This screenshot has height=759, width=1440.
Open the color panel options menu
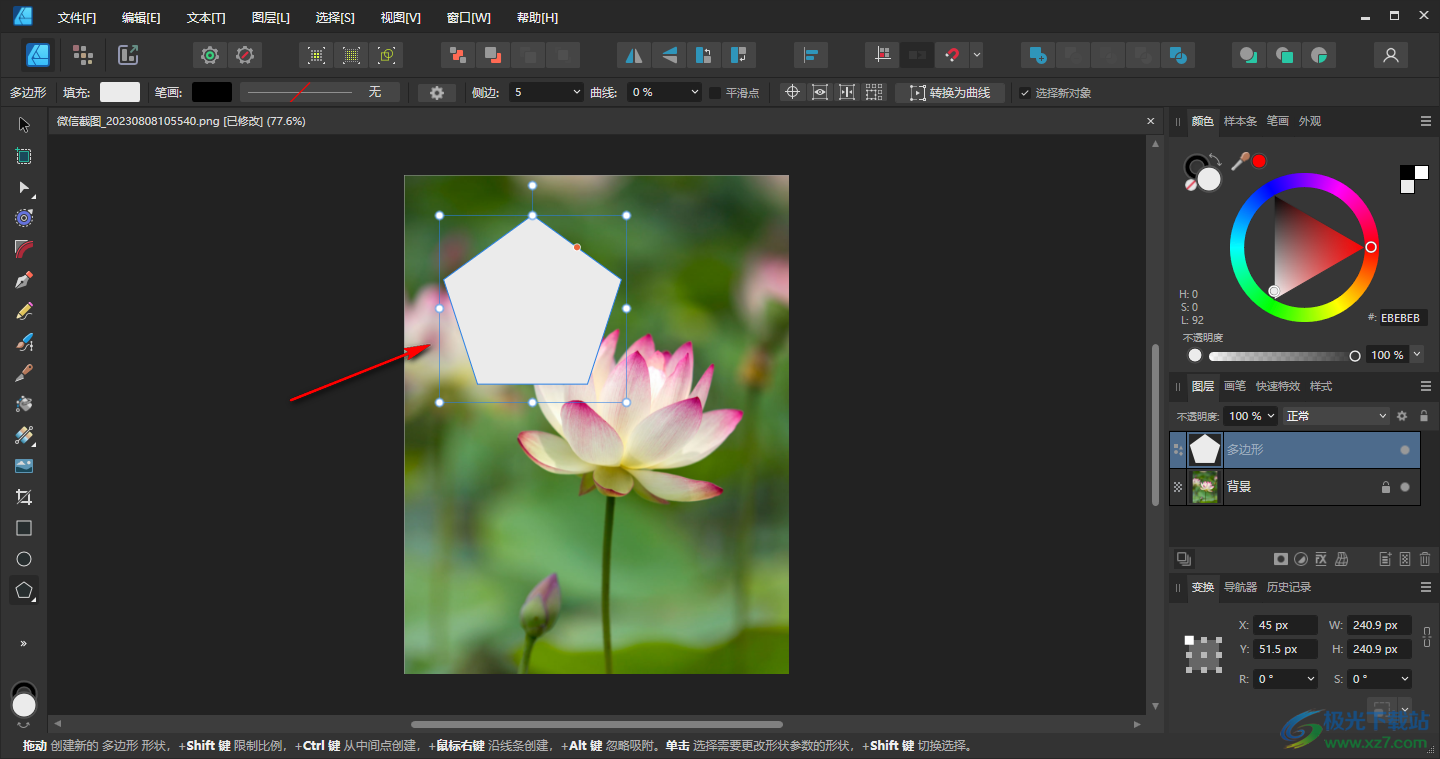[x=1426, y=121]
